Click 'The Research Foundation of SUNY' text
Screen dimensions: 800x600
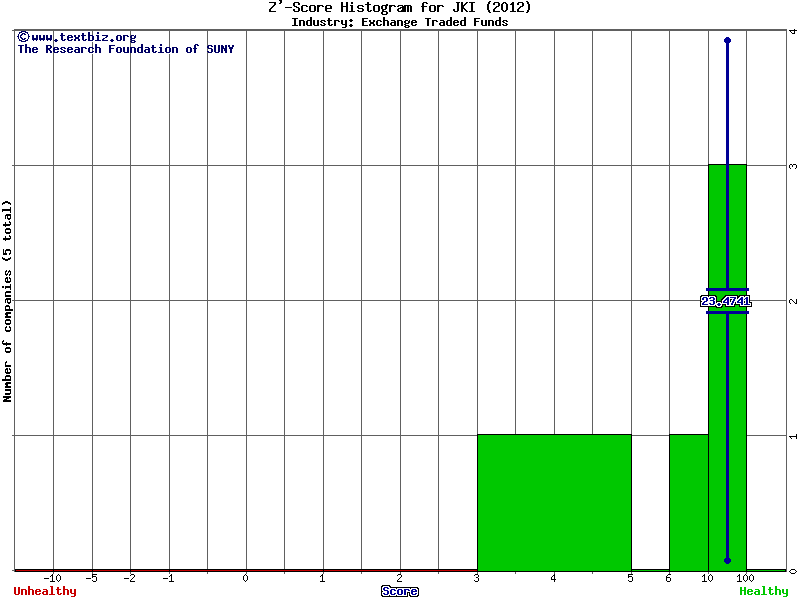click(126, 49)
